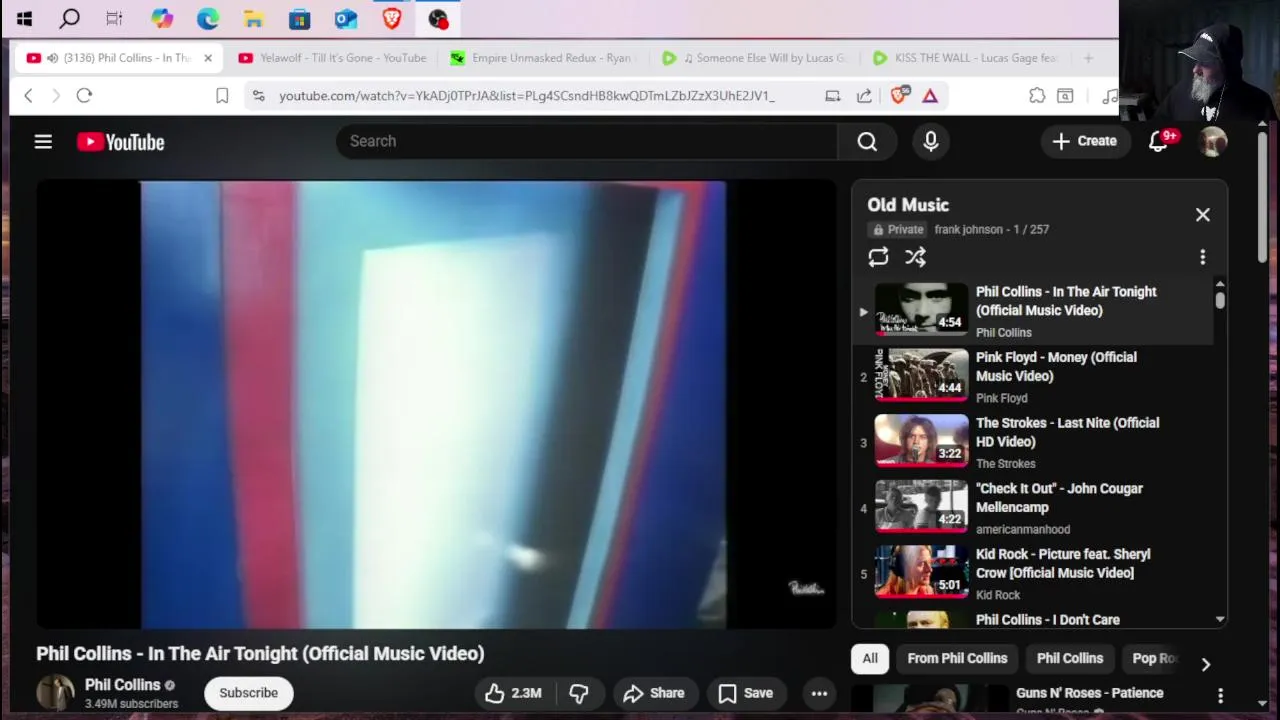Open Windows Start menu
Viewport: 1280px width, 720px height.
[x=24, y=18]
